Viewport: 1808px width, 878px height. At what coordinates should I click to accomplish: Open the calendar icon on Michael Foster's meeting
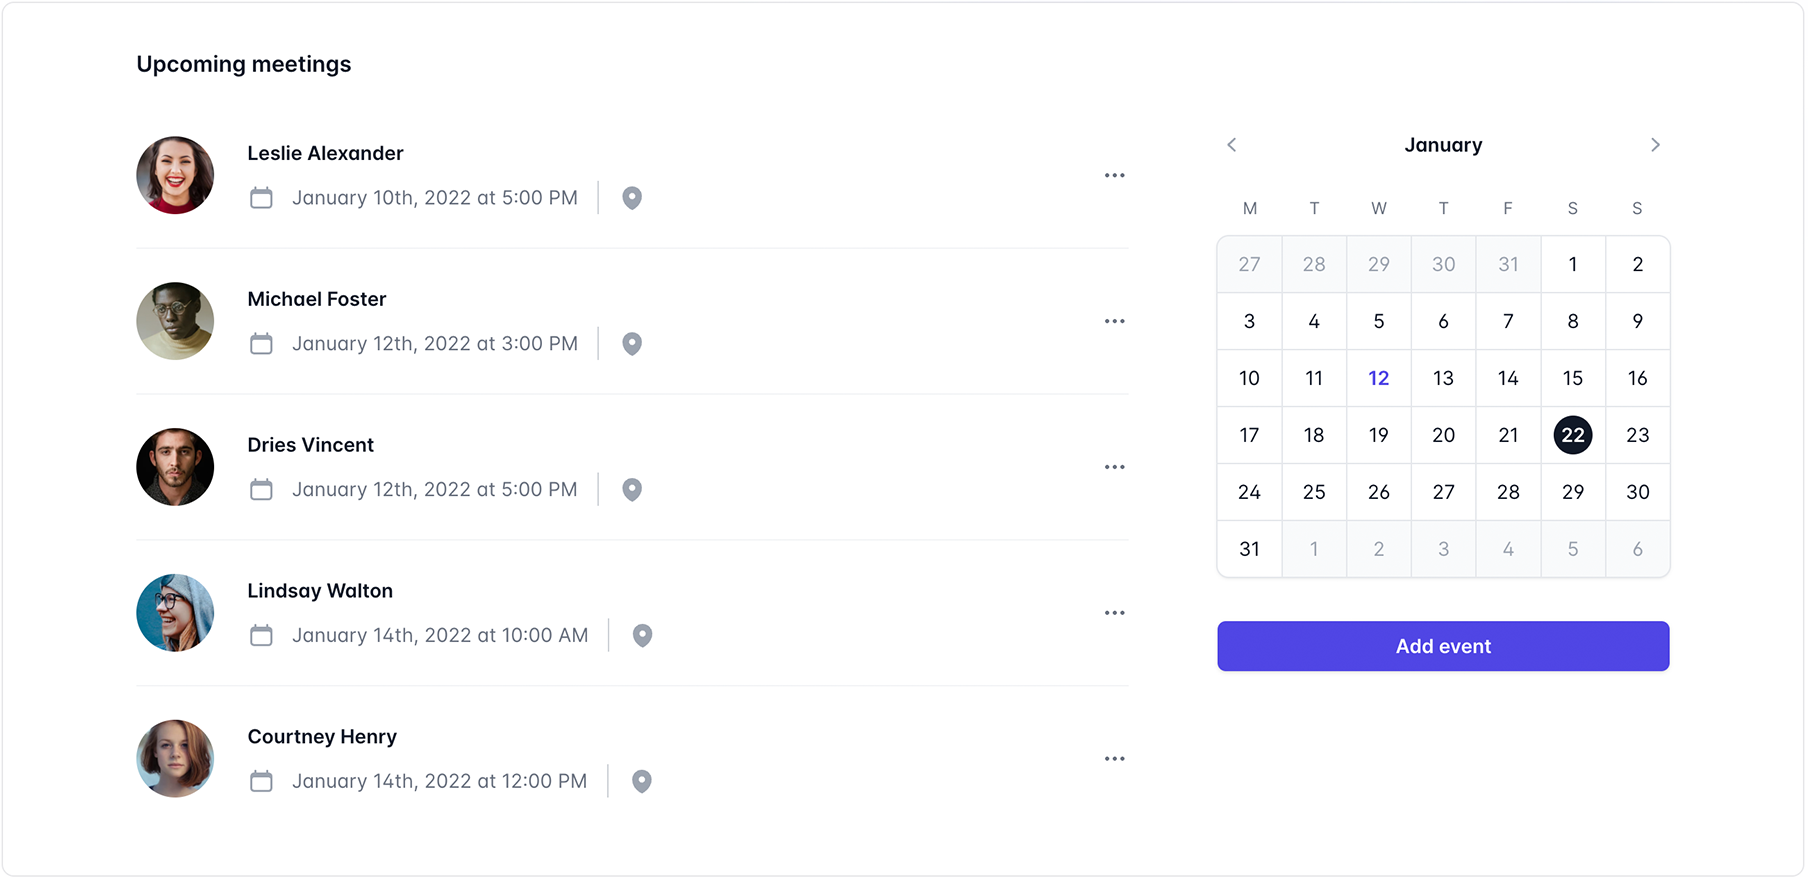click(x=261, y=343)
